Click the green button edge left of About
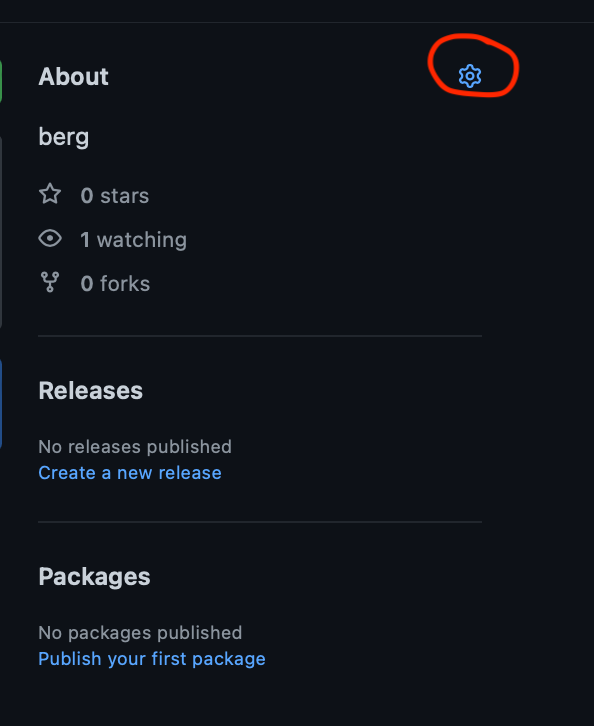594x726 pixels. click(1, 81)
